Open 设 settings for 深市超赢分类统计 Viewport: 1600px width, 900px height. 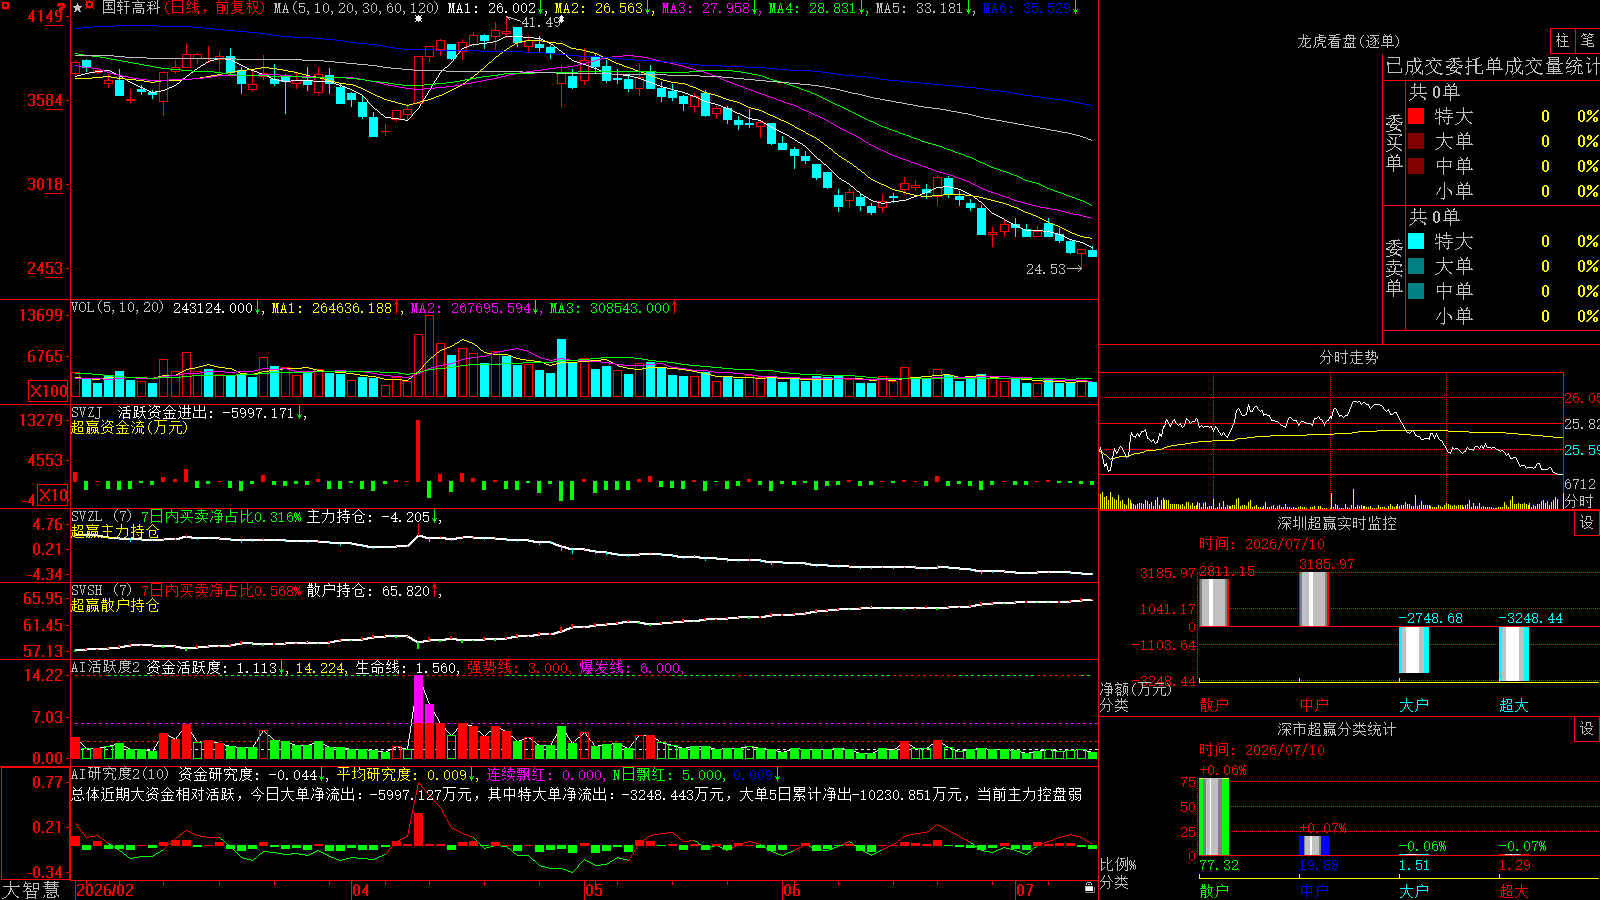click(1586, 729)
